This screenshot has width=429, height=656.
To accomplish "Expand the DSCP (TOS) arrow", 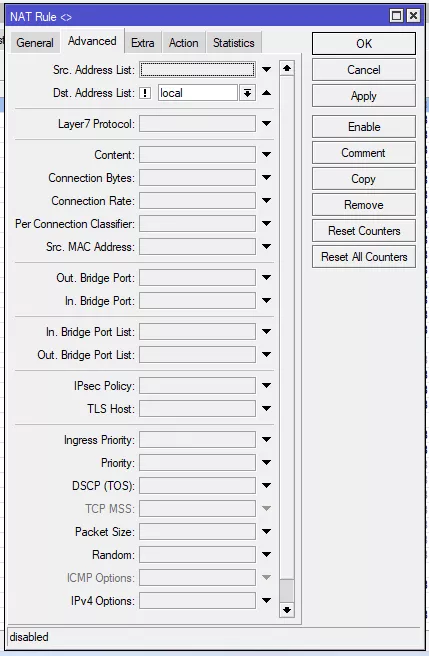I will coord(266,485).
